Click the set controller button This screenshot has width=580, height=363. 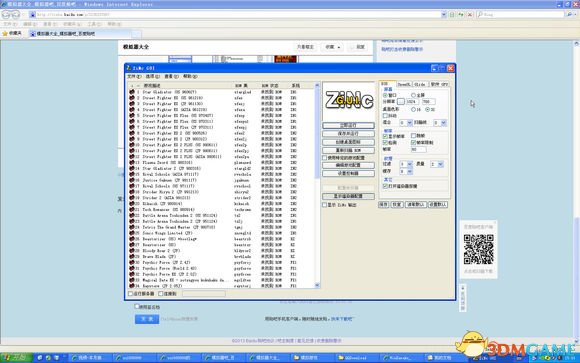pos(348,173)
